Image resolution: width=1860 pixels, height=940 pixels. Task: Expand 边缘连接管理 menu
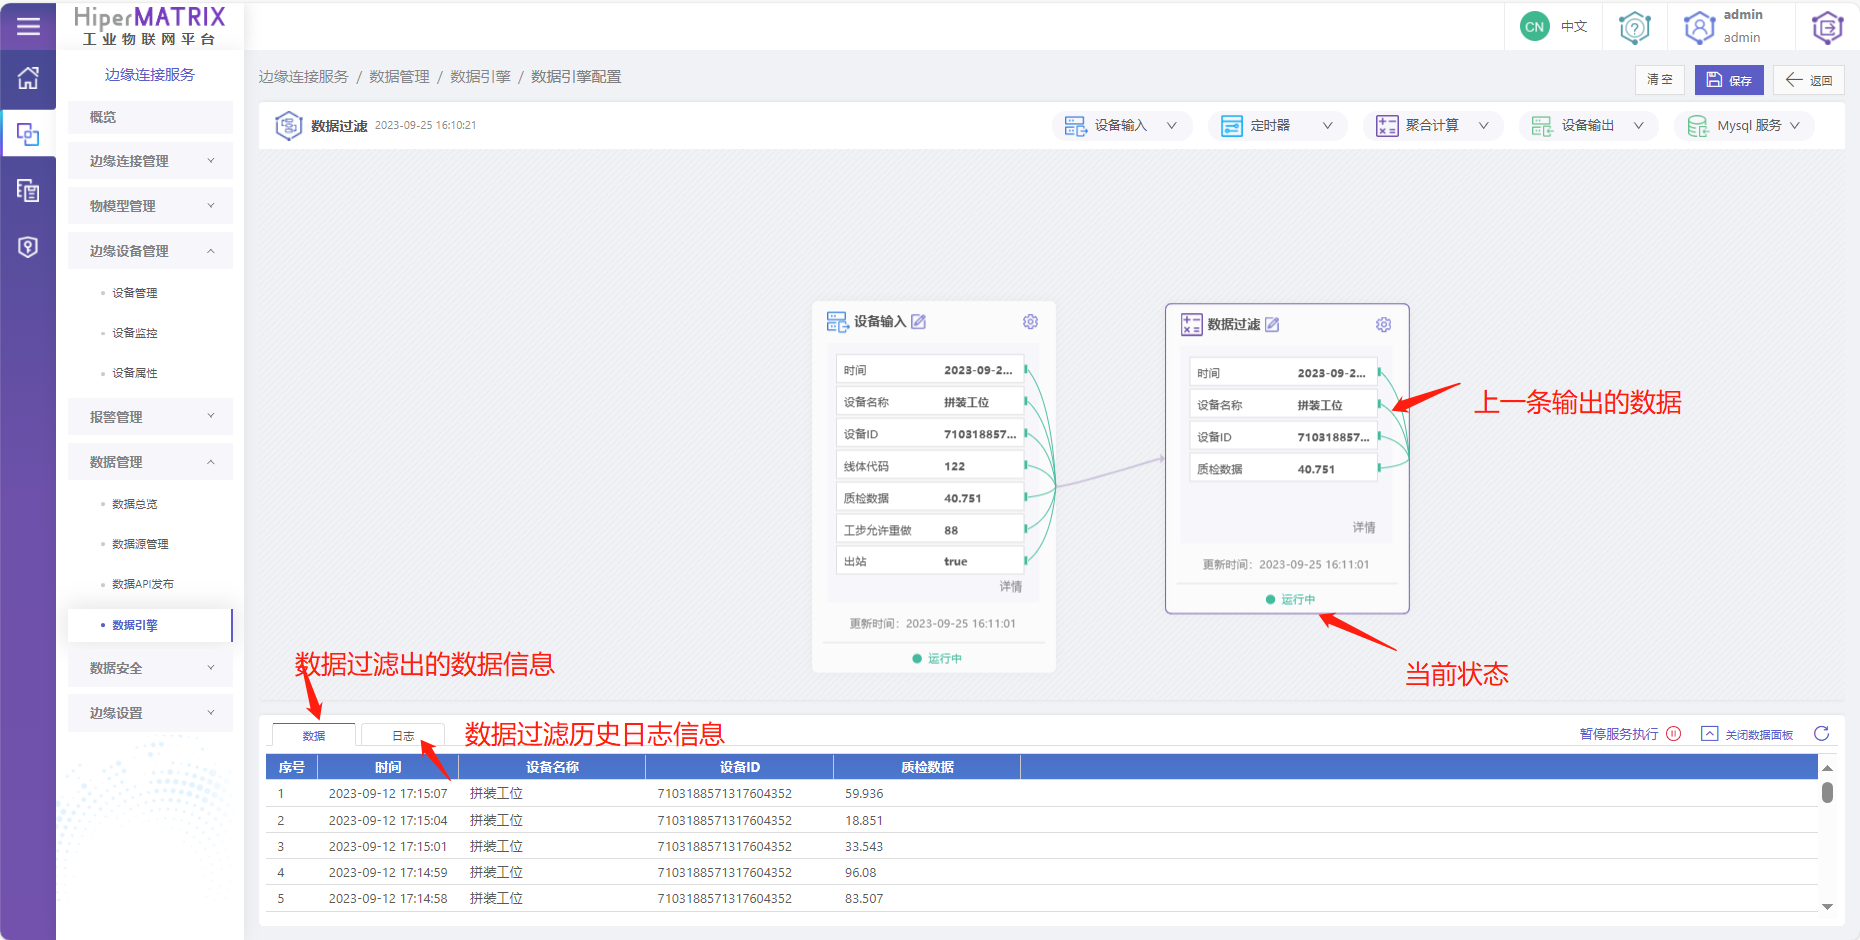[x=150, y=161]
